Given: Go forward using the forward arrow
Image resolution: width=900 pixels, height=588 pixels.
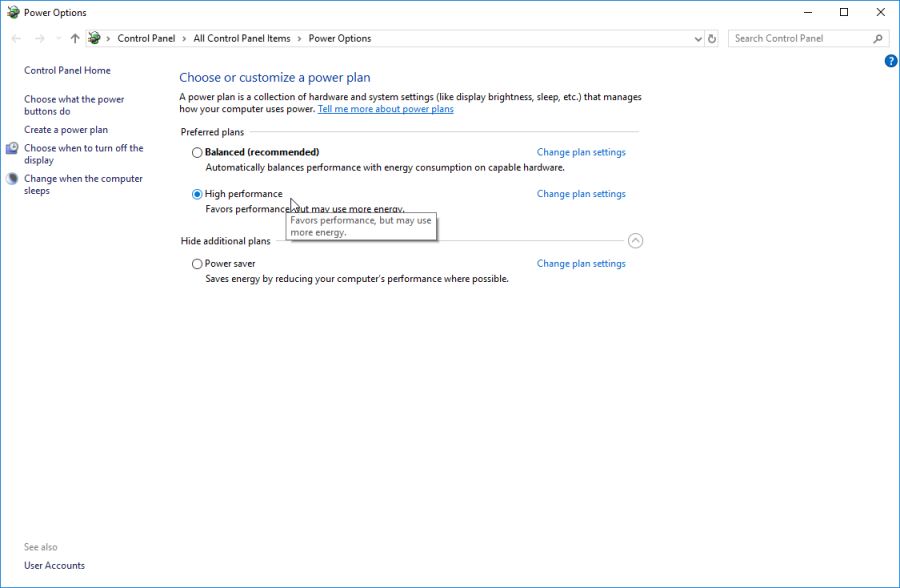Looking at the screenshot, I should point(40,38).
